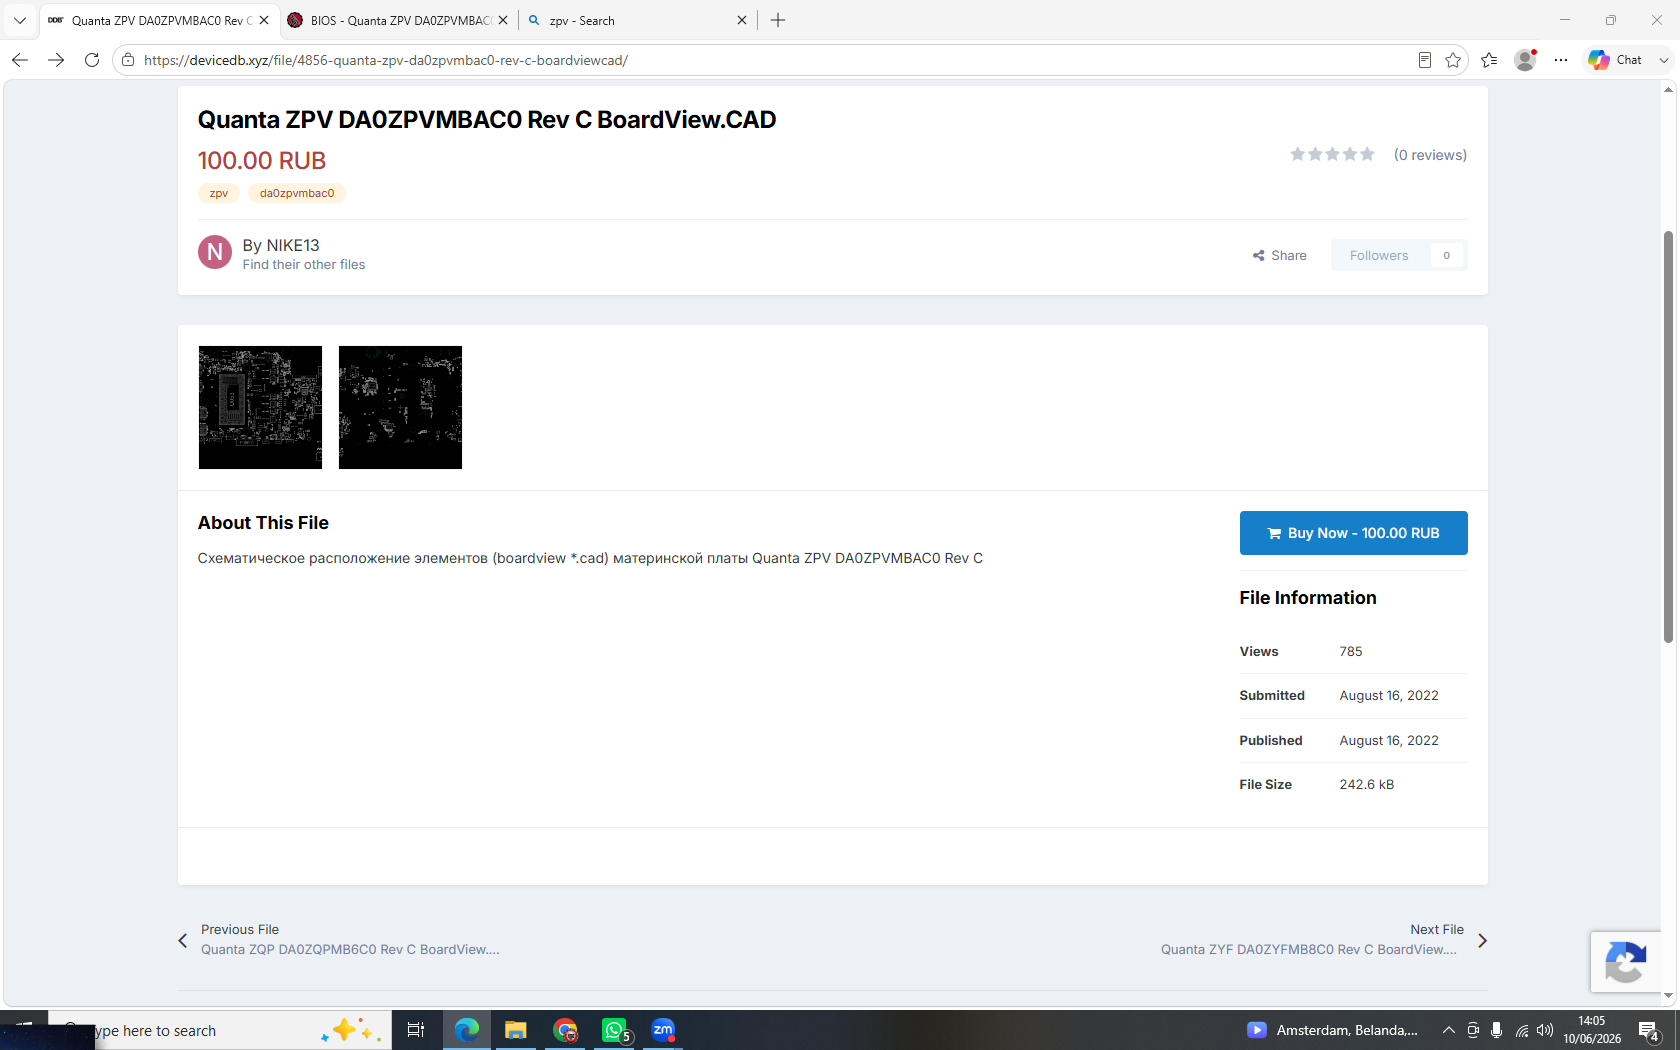
Task: Open network settings tray icon
Action: coord(1521,1030)
